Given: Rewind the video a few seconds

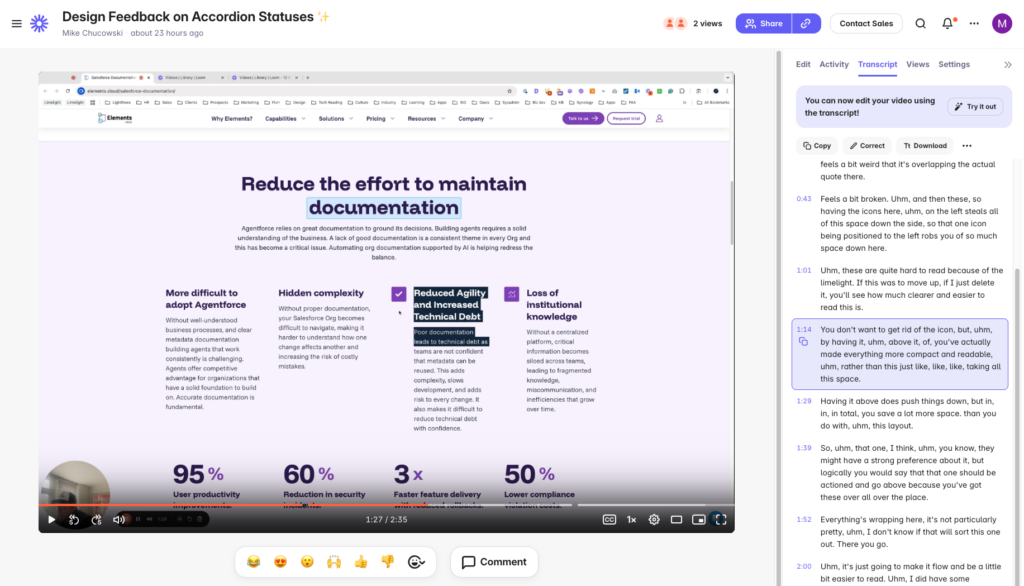Looking at the screenshot, I should 74,519.
